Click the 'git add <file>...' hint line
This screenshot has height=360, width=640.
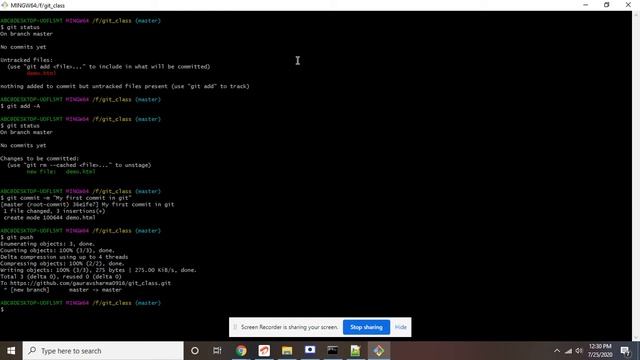tap(109, 67)
